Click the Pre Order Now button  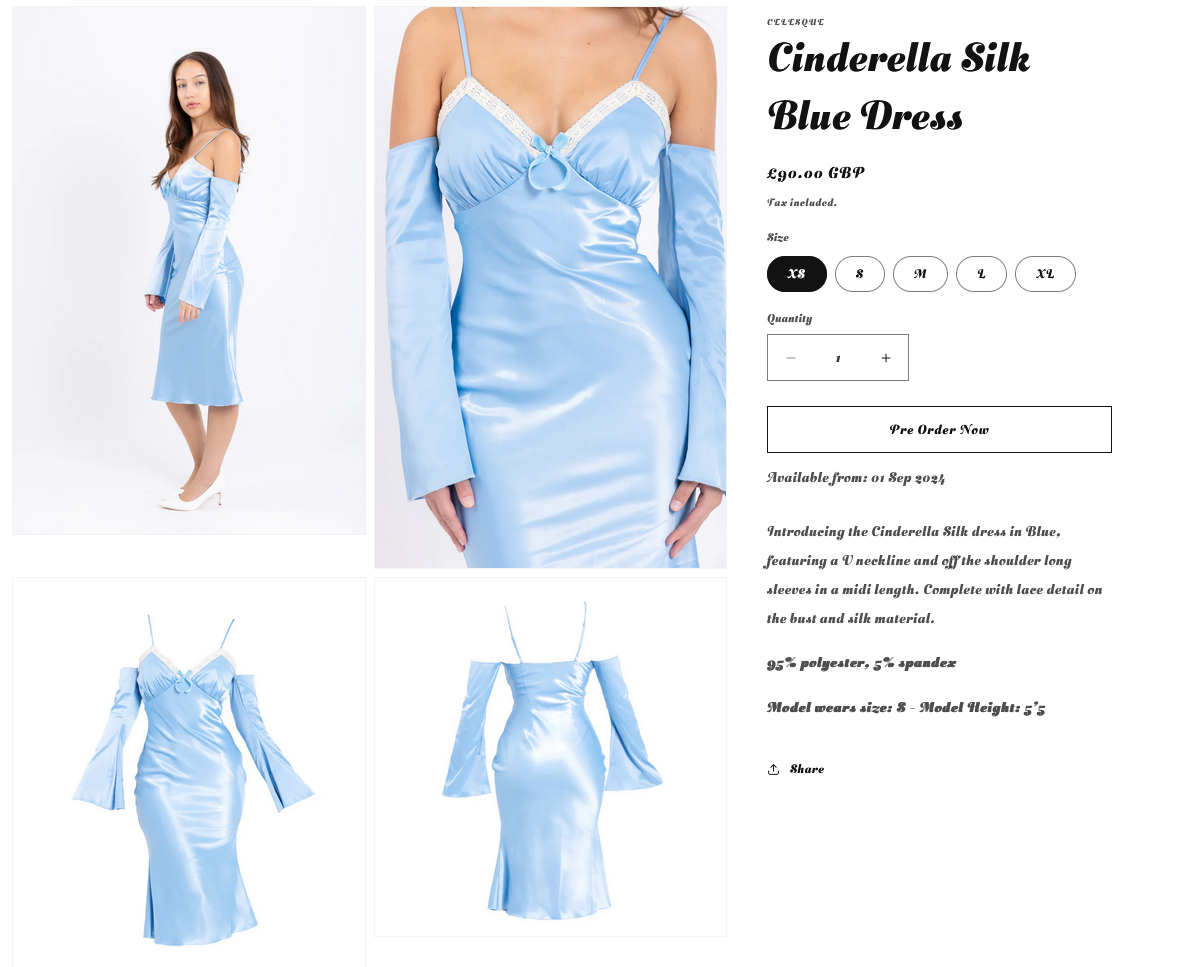(939, 430)
